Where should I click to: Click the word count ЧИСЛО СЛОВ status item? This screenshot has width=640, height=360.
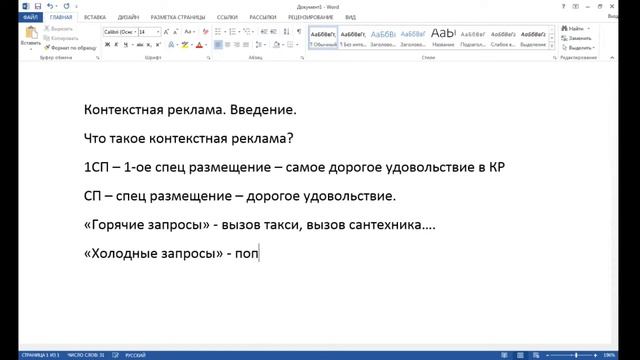pos(86,355)
